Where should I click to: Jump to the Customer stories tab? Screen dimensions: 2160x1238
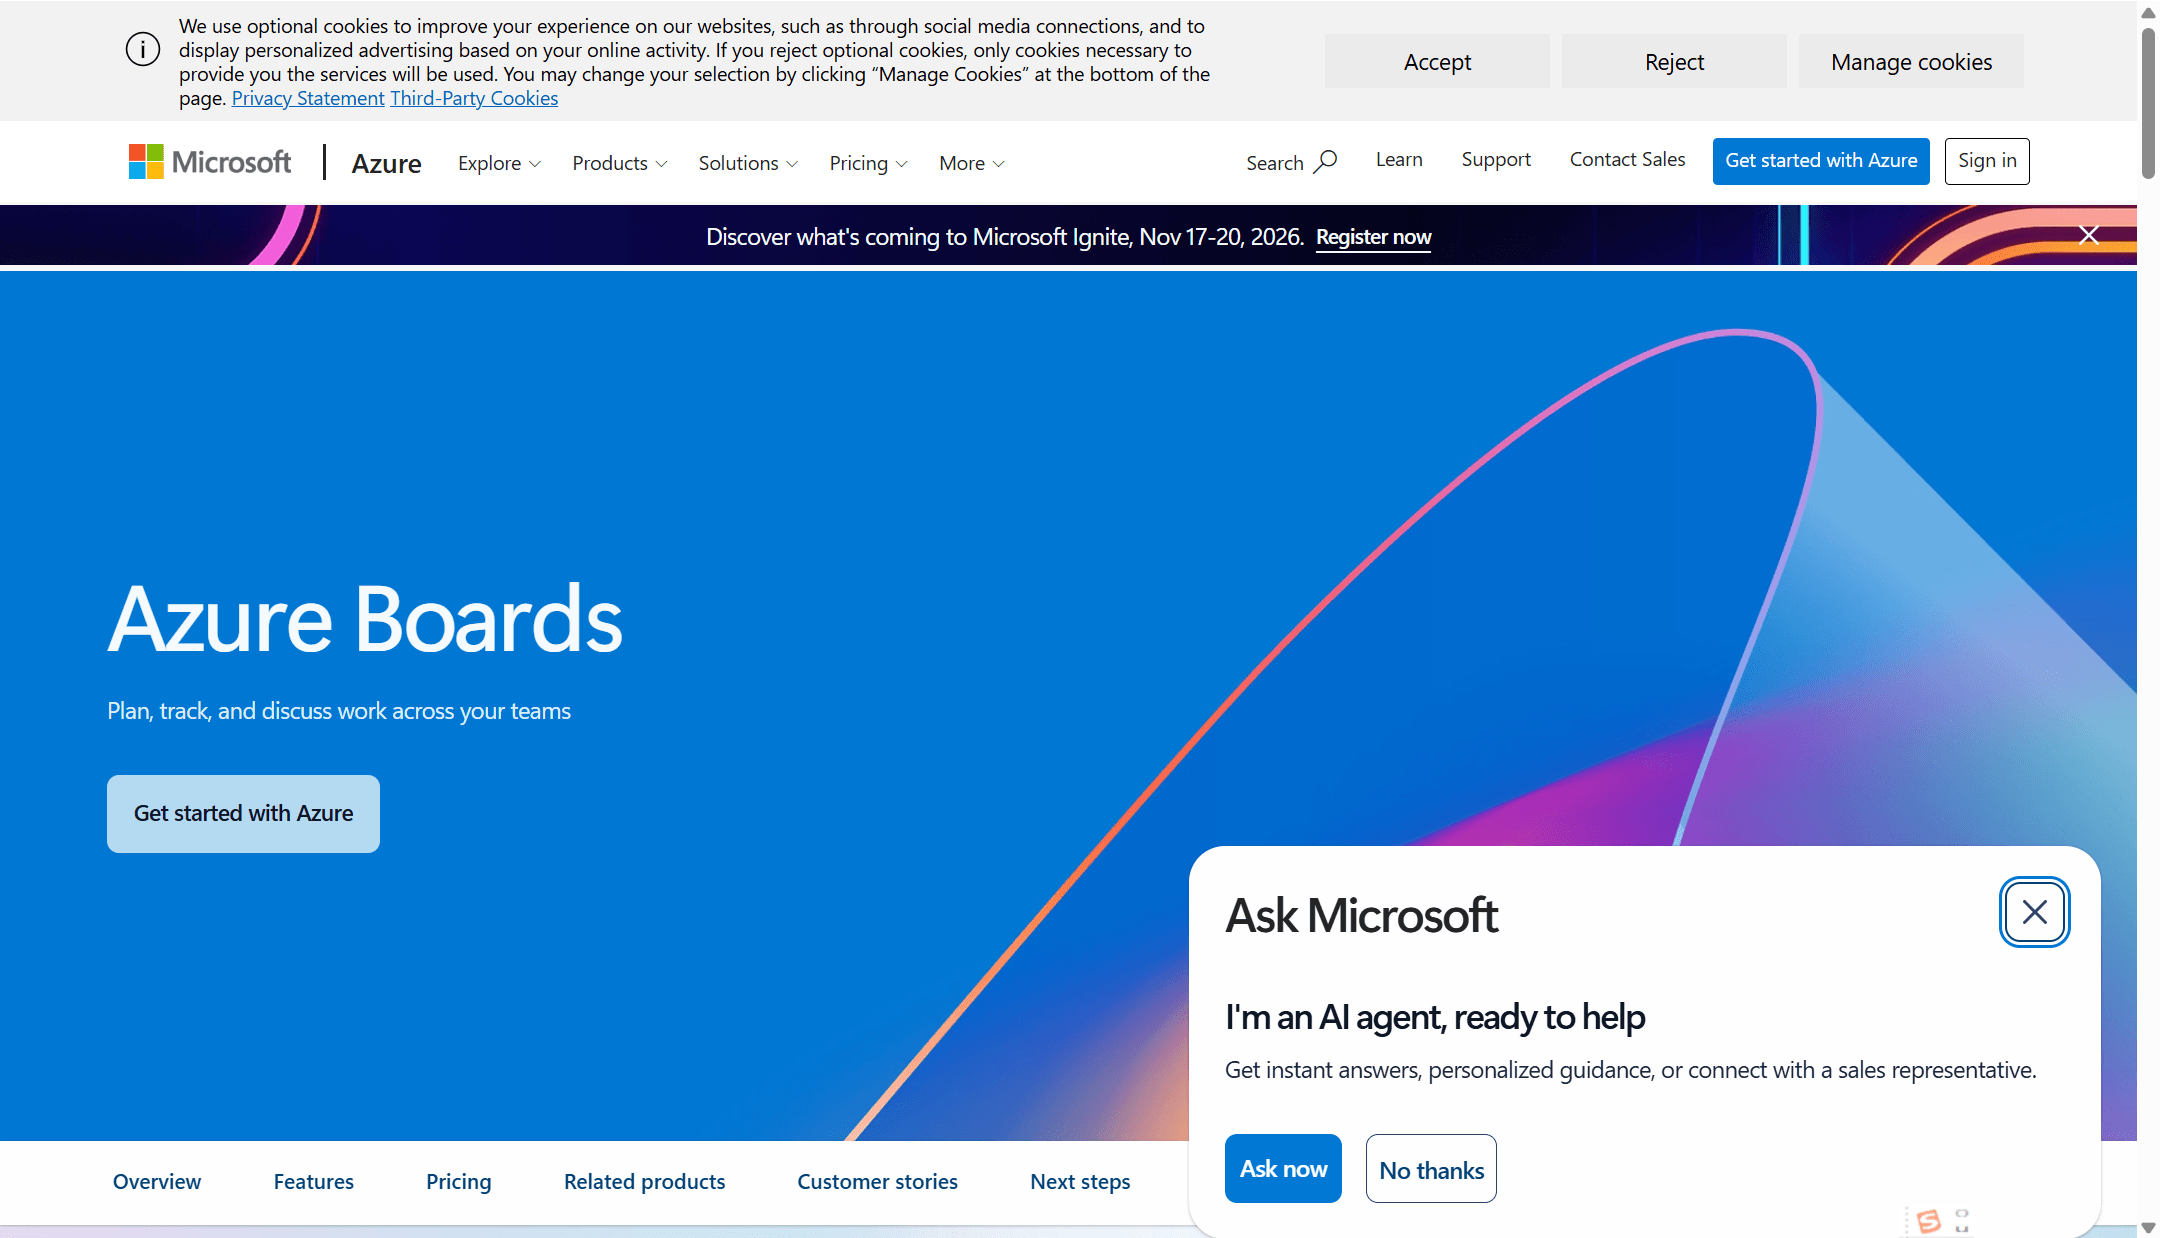click(878, 1182)
